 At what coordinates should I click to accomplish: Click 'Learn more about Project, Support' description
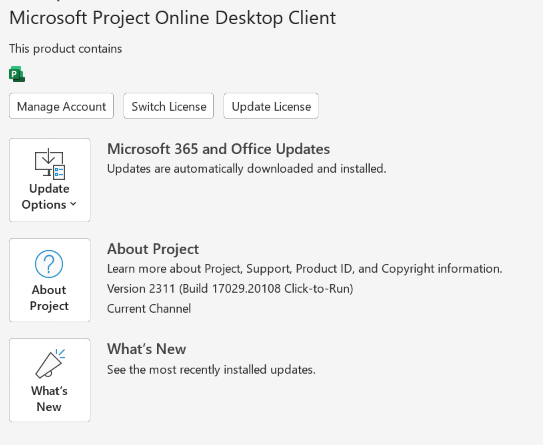(305, 269)
